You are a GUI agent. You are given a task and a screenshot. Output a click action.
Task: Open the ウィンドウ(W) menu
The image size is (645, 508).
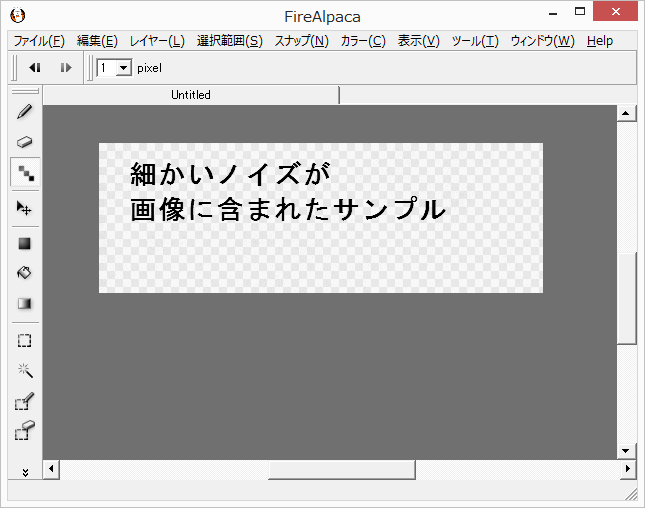pyautogui.click(x=543, y=41)
